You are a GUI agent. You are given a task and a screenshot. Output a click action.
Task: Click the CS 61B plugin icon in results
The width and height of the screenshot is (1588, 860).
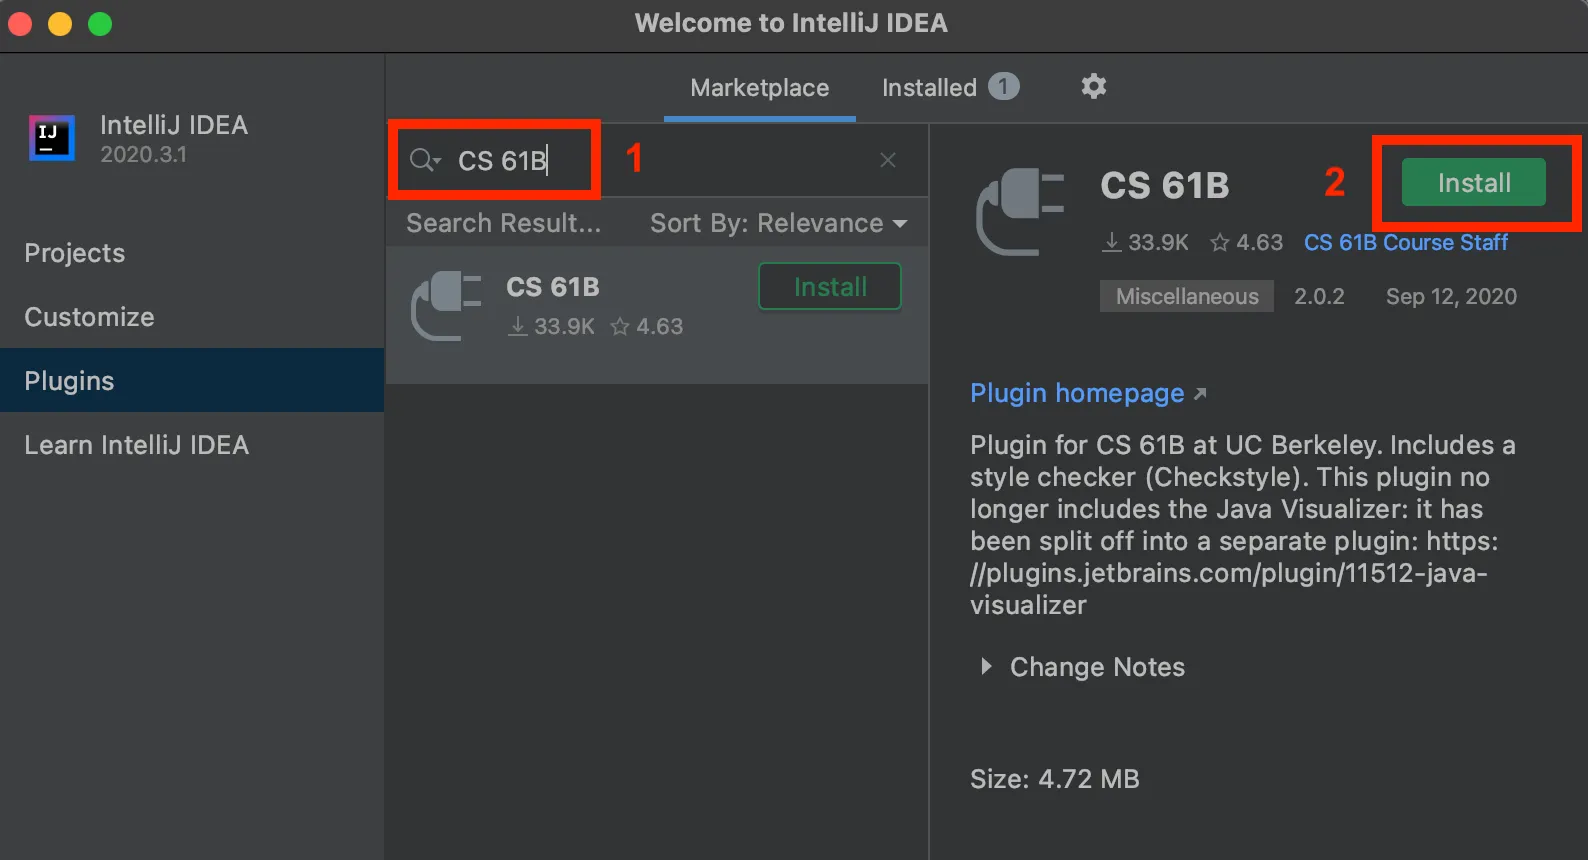pyautogui.click(x=447, y=306)
